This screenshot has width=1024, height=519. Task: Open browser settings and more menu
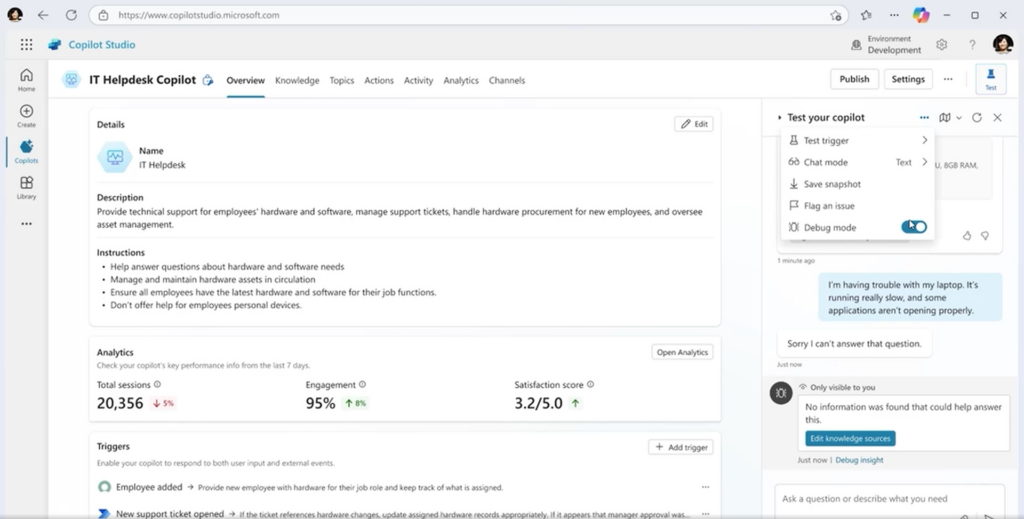pos(894,15)
